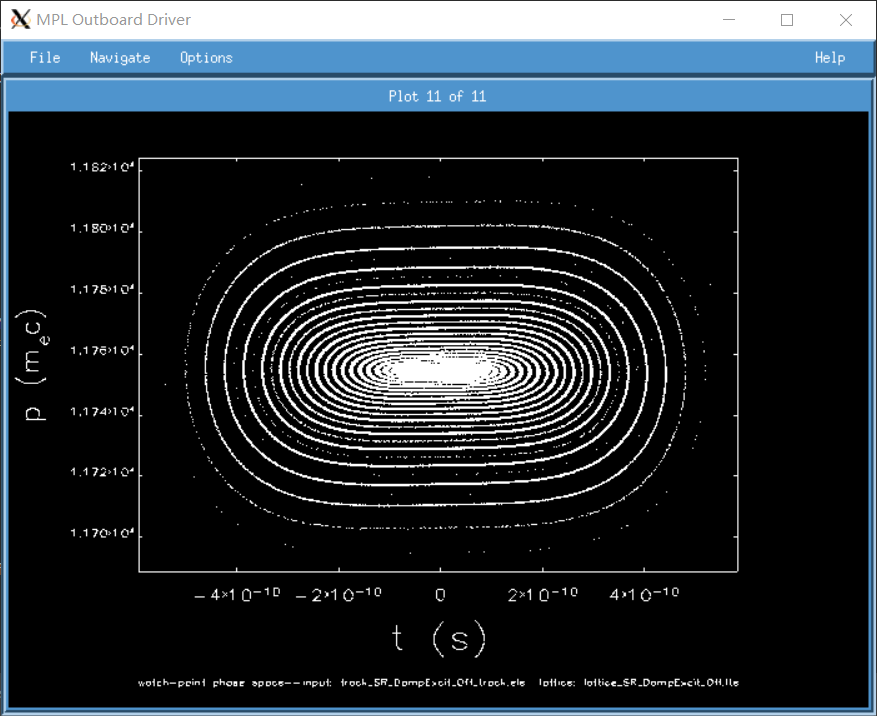
Task: Click the "t (s)" x-axis label
Action: click(437, 636)
